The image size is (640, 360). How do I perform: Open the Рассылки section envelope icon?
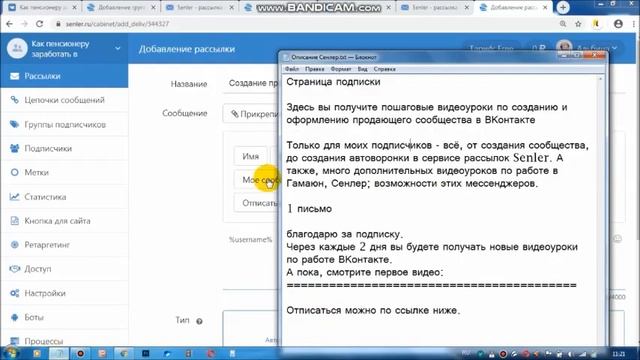point(15,76)
